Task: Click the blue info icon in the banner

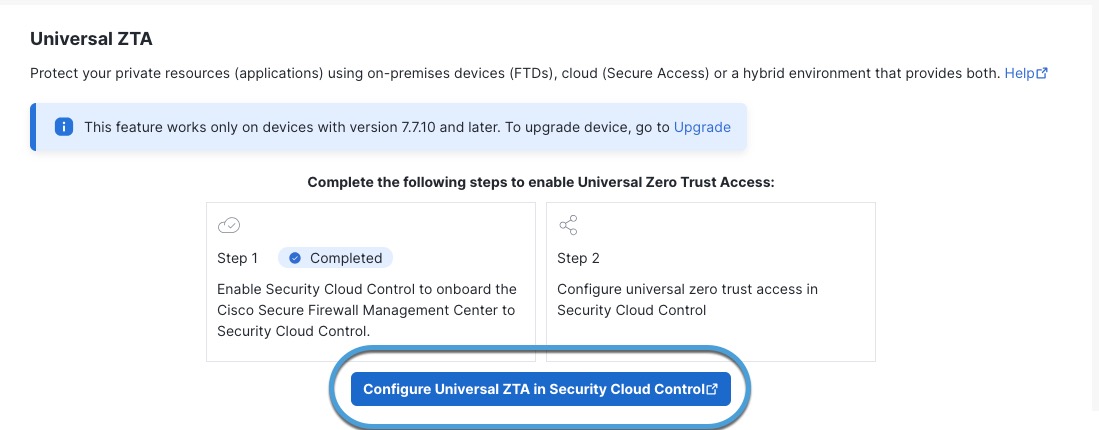Action: point(63,127)
